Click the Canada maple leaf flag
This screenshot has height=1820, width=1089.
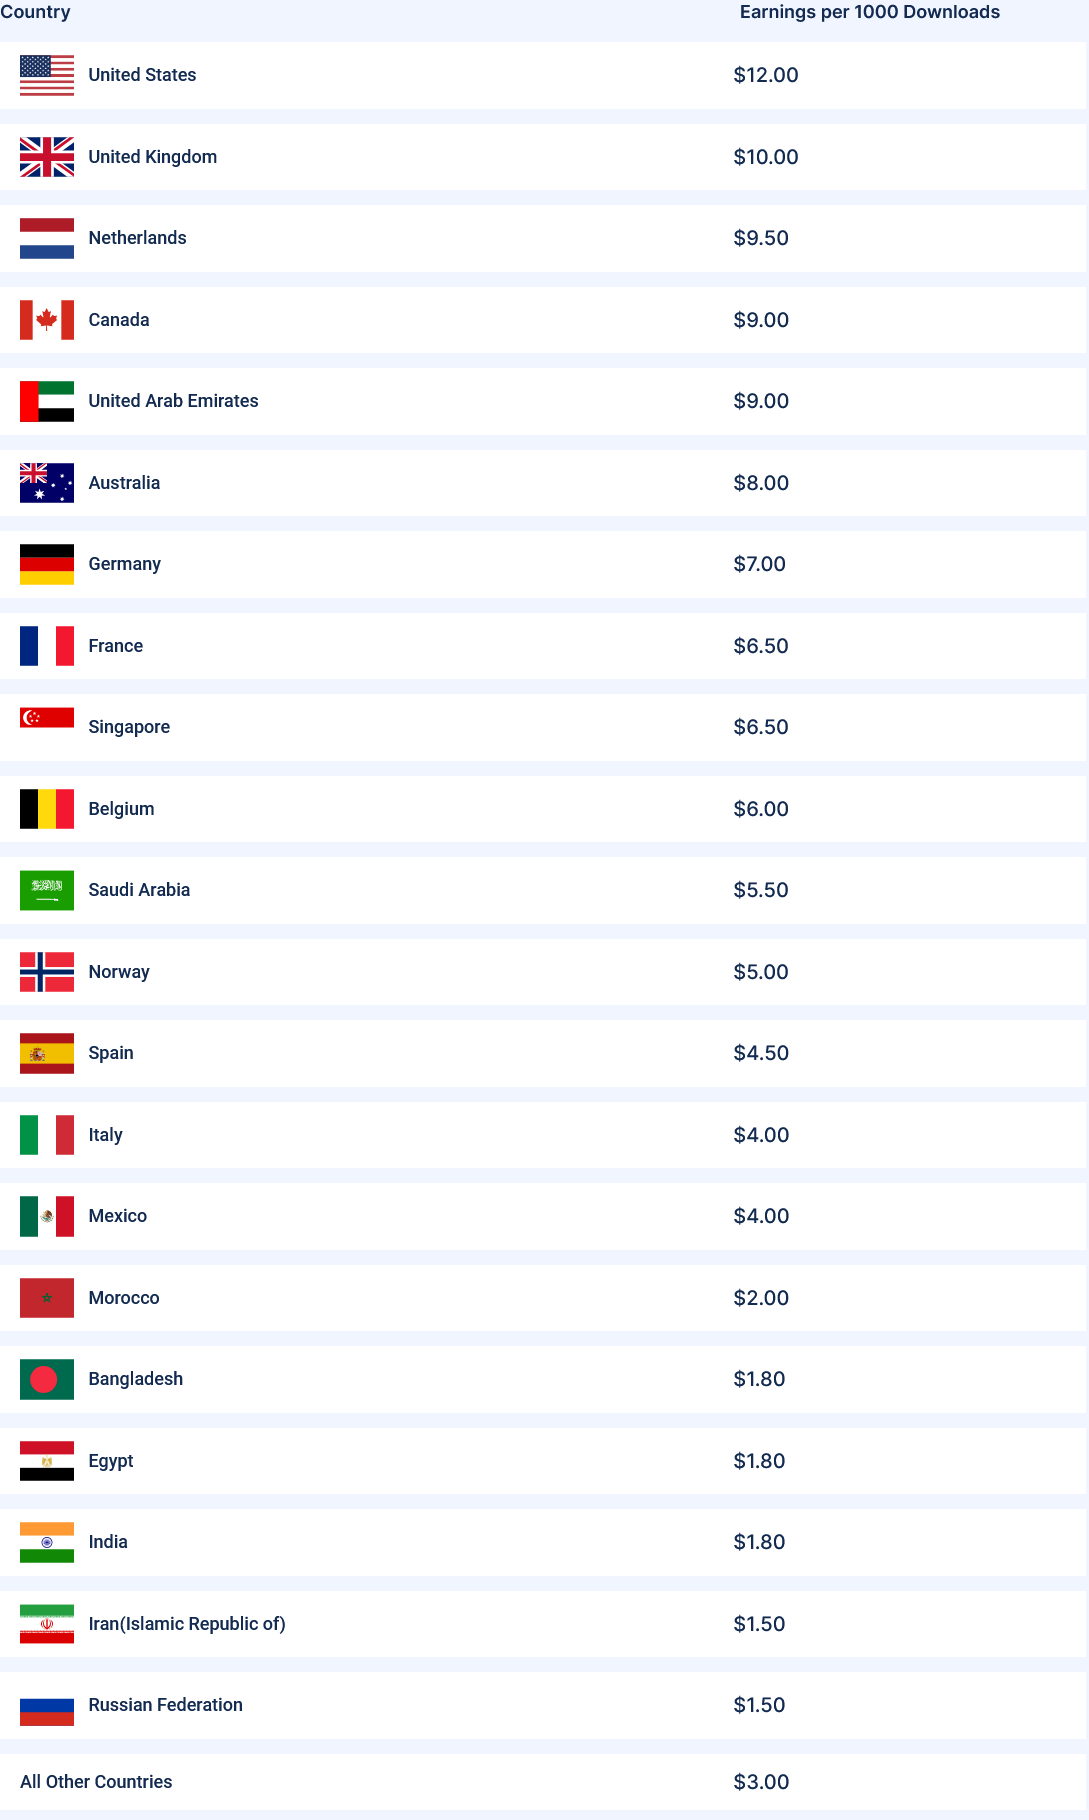pos(47,320)
